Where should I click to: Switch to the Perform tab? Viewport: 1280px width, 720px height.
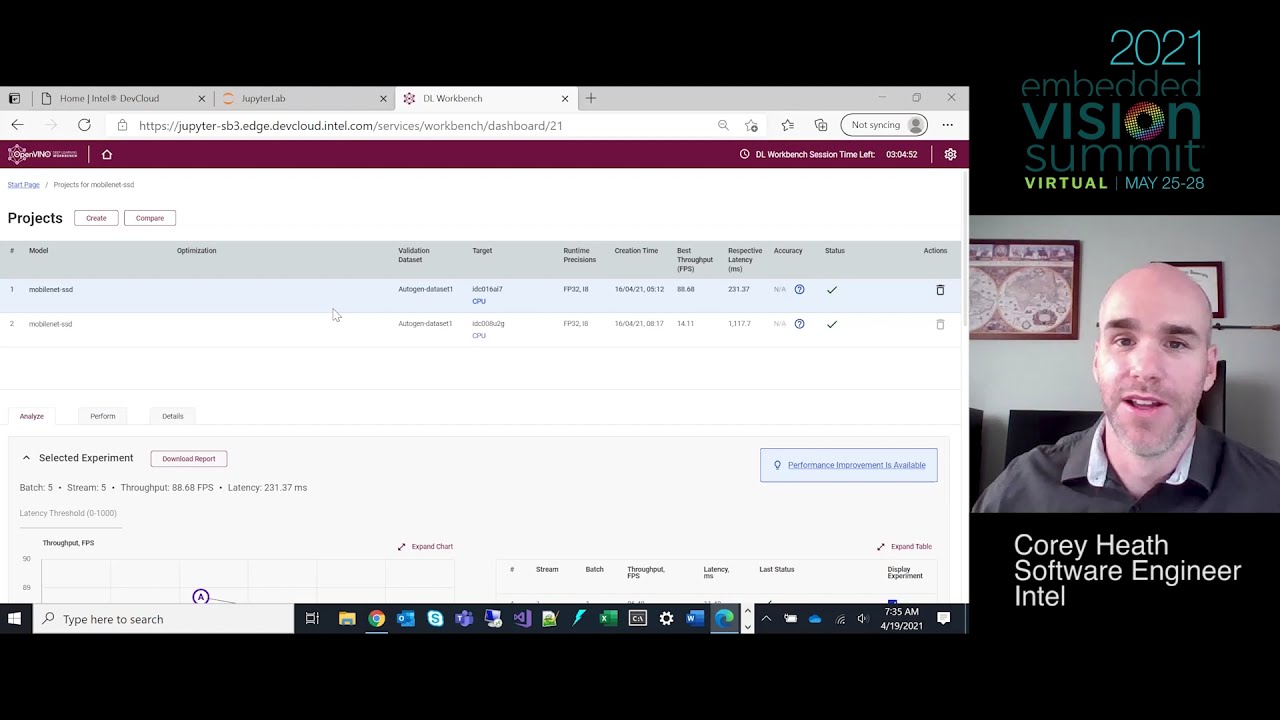click(102, 416)
